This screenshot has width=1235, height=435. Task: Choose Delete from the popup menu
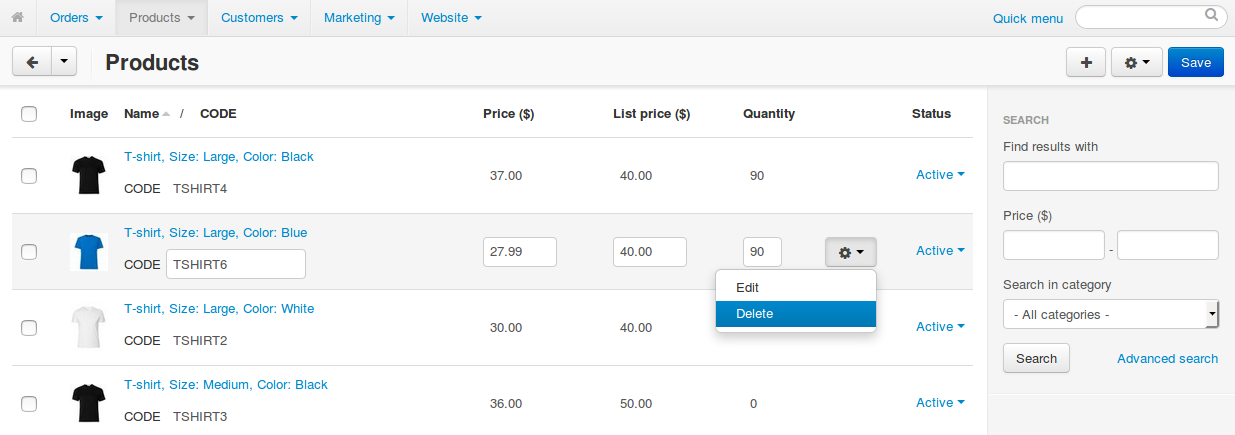(796, 313)
